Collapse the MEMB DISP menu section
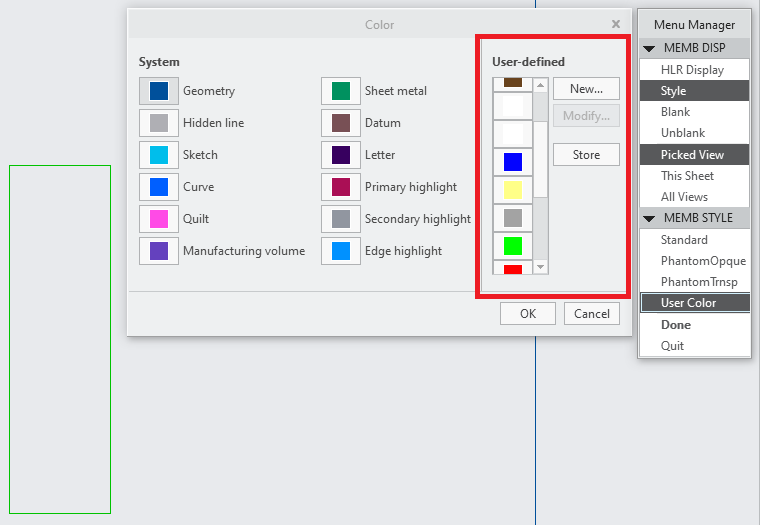 point(648,48)
